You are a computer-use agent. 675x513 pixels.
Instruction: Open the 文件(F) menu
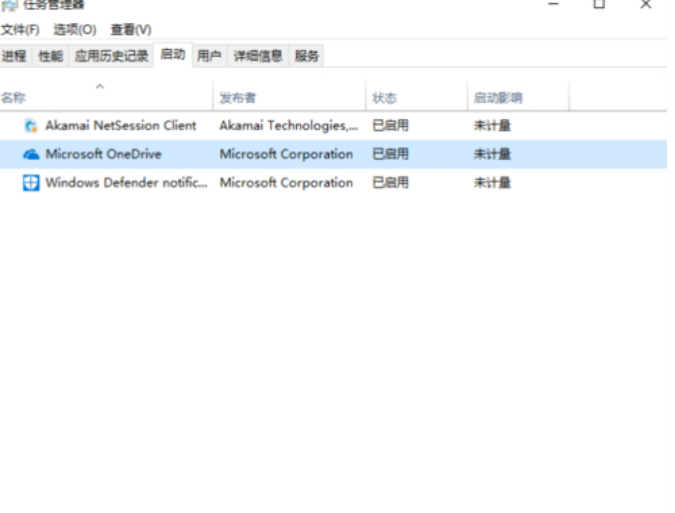(x=20, y=30)
